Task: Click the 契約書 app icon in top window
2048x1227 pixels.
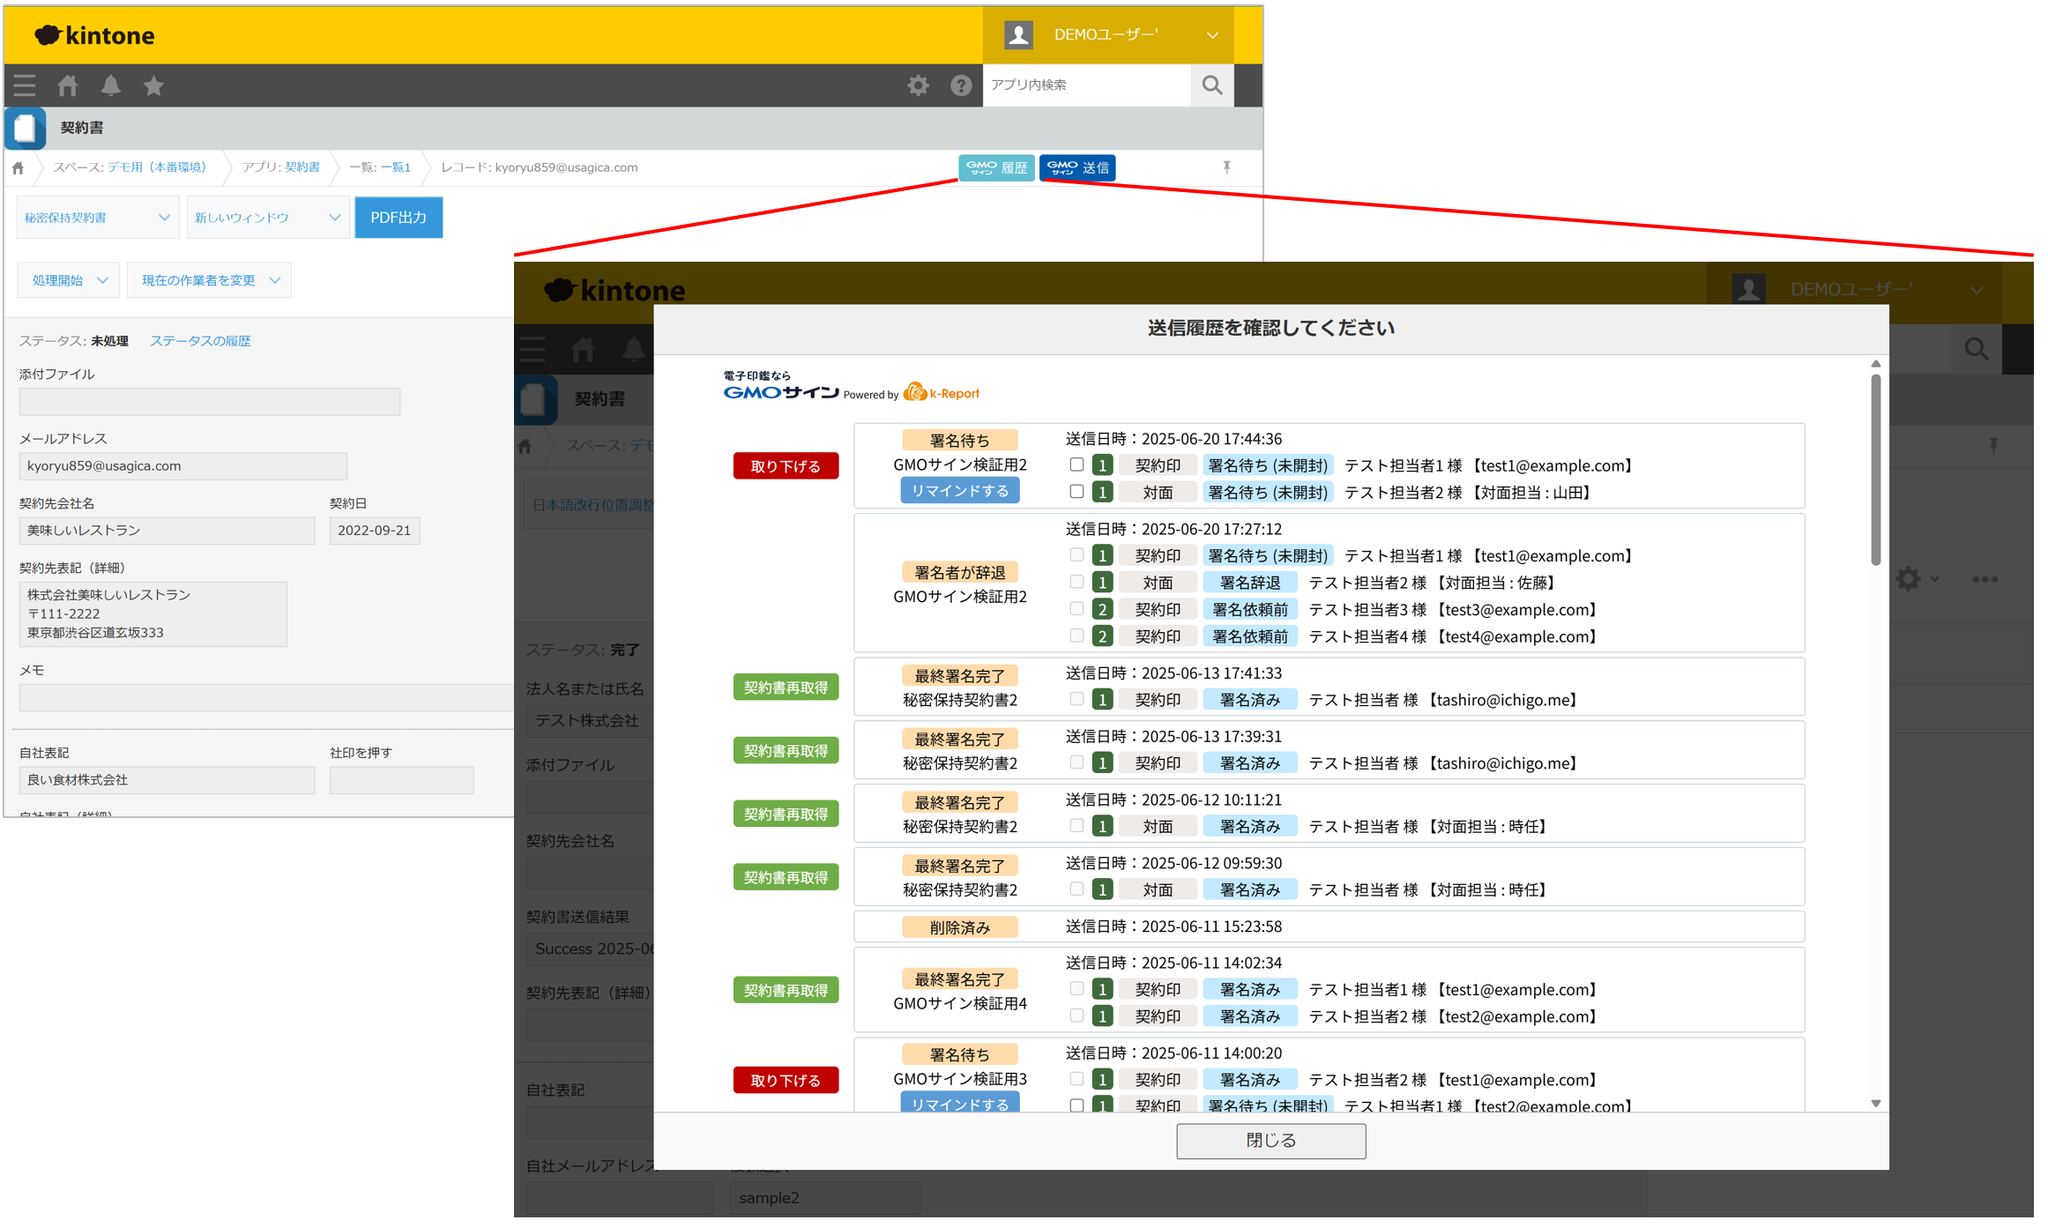Action: tap(25, 128)
